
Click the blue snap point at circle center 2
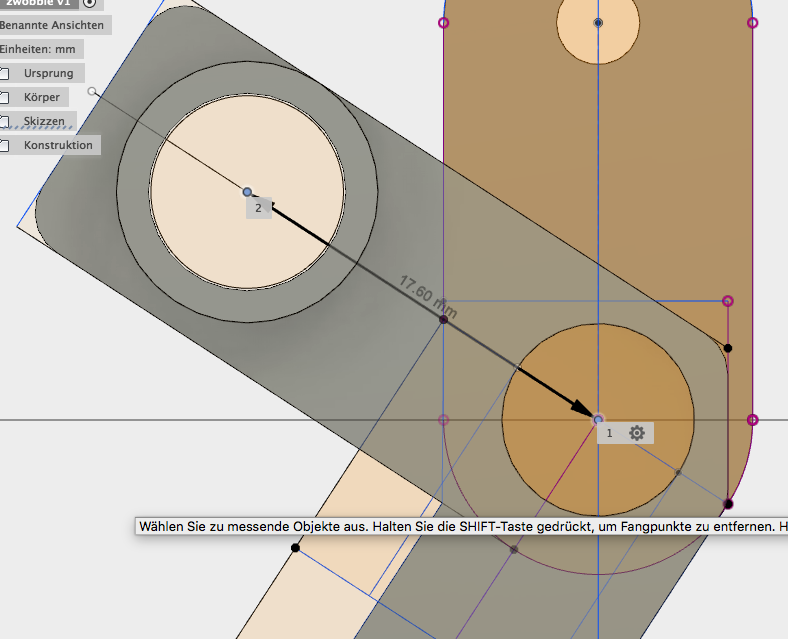tap(247, 192)
